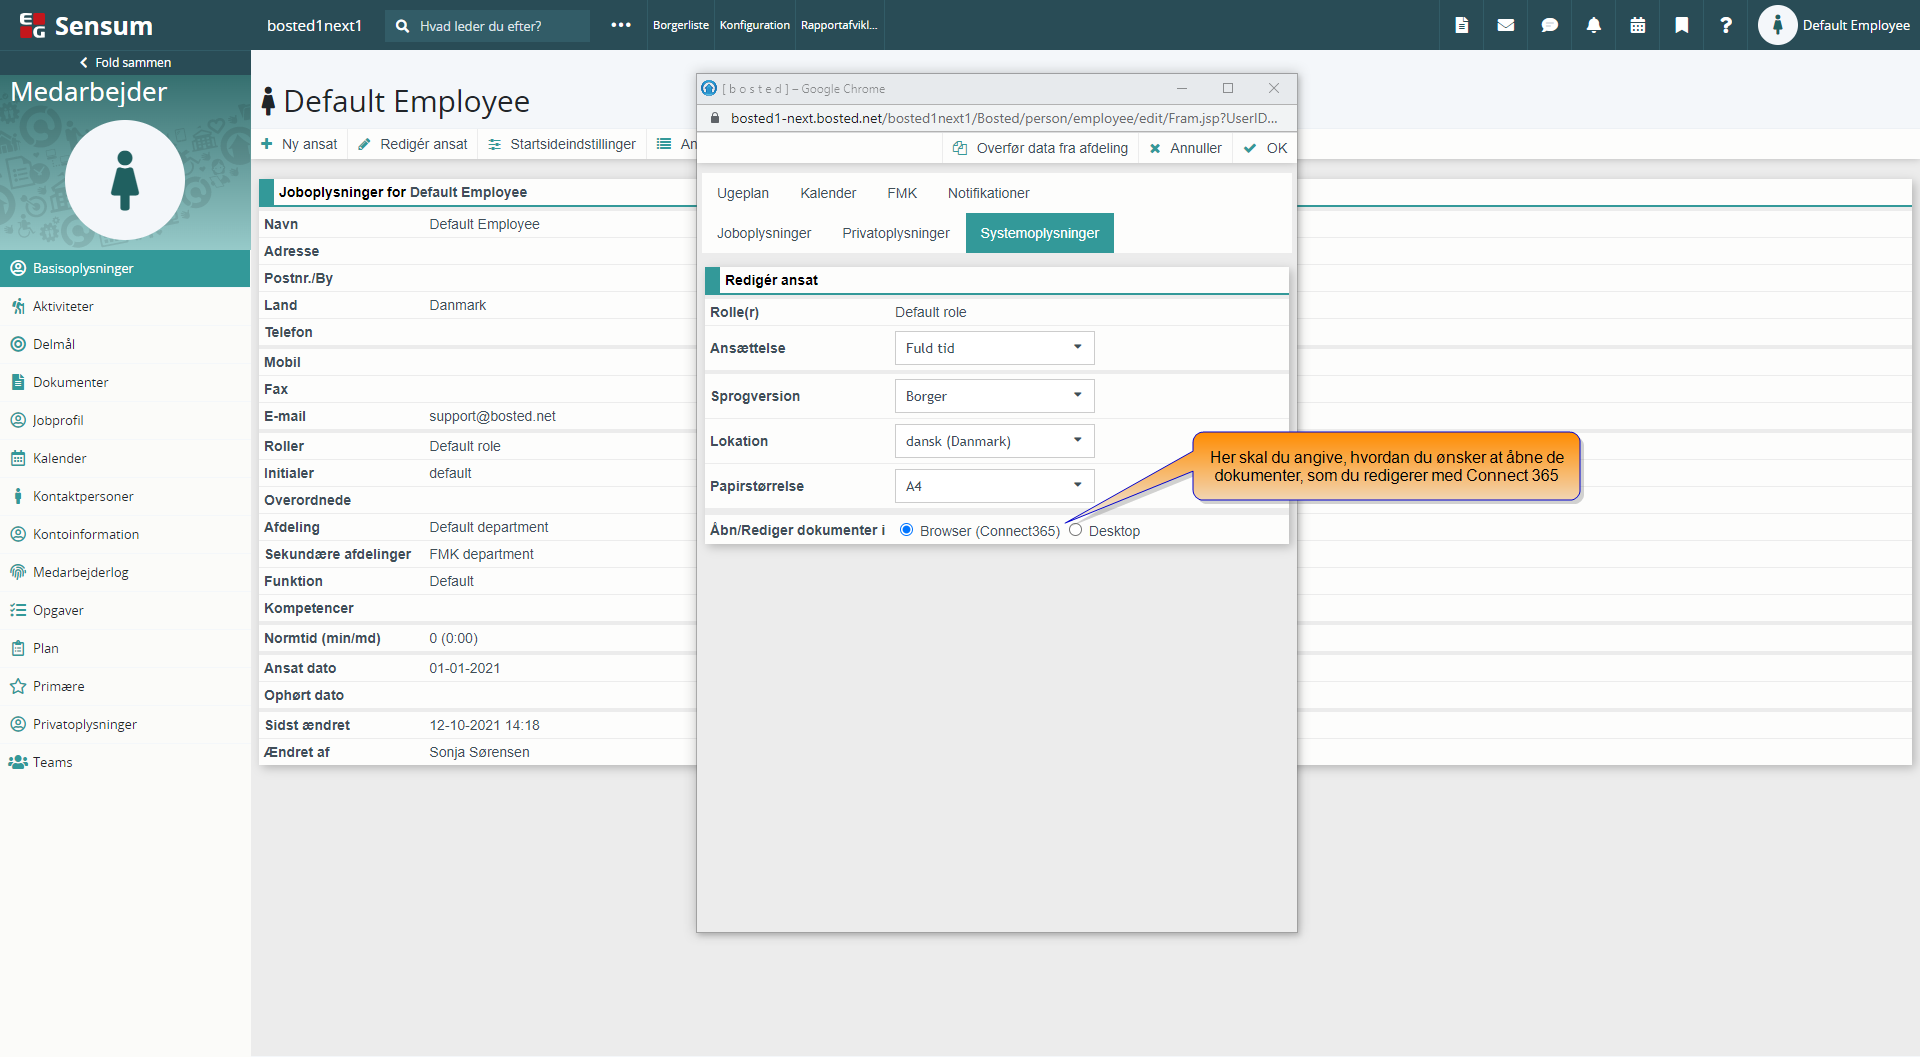Open the bookmark icon in header
The image size is (1920, 1057).
coord(1681,25)
